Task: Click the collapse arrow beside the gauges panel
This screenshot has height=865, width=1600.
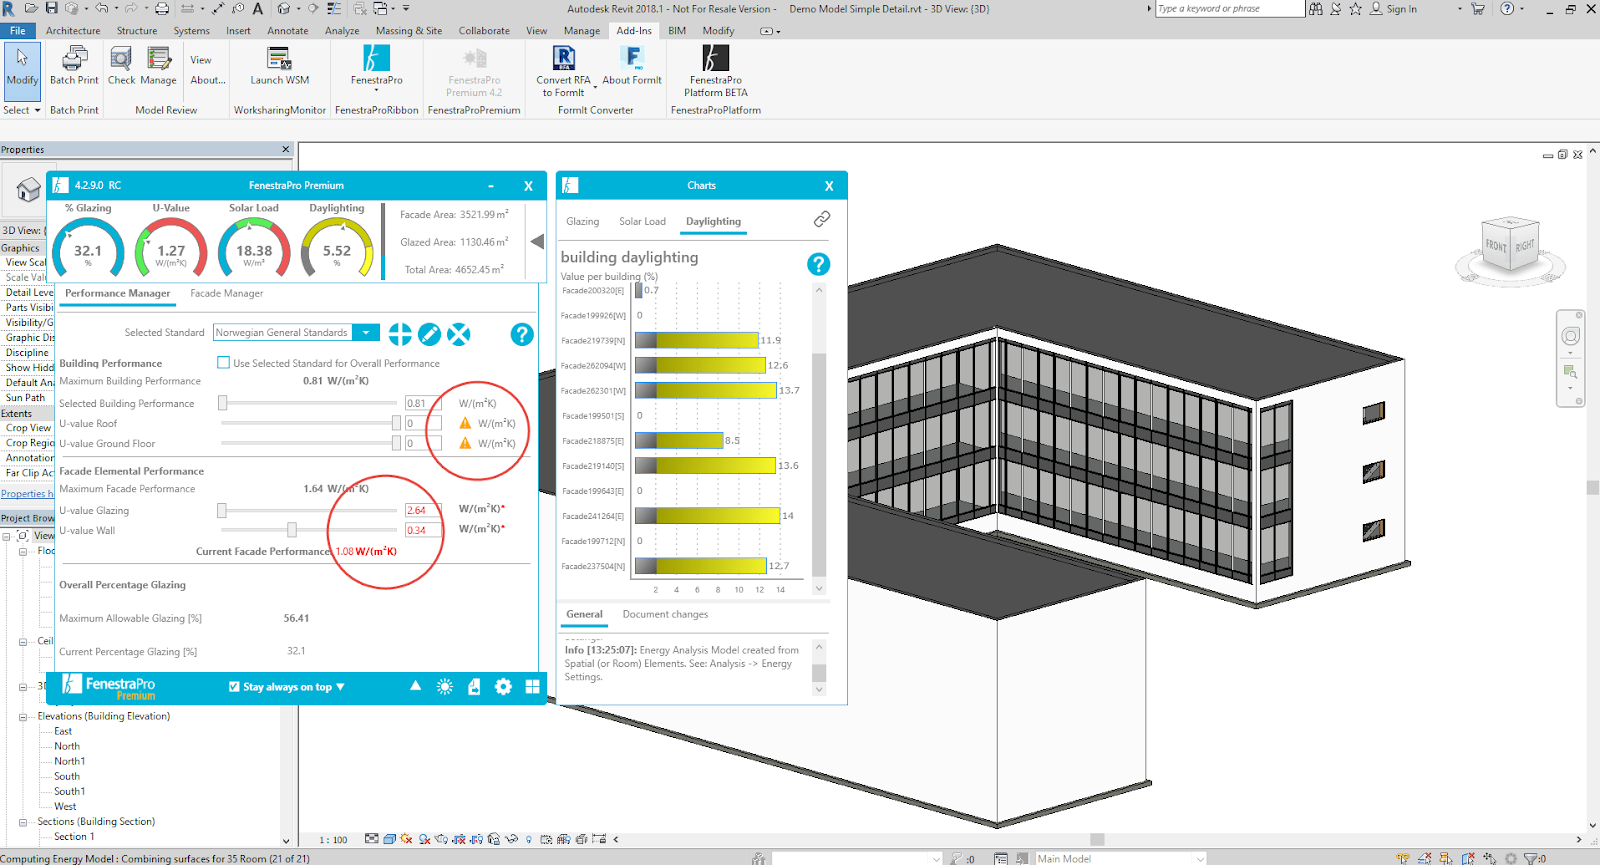Action: click(537, 242)
